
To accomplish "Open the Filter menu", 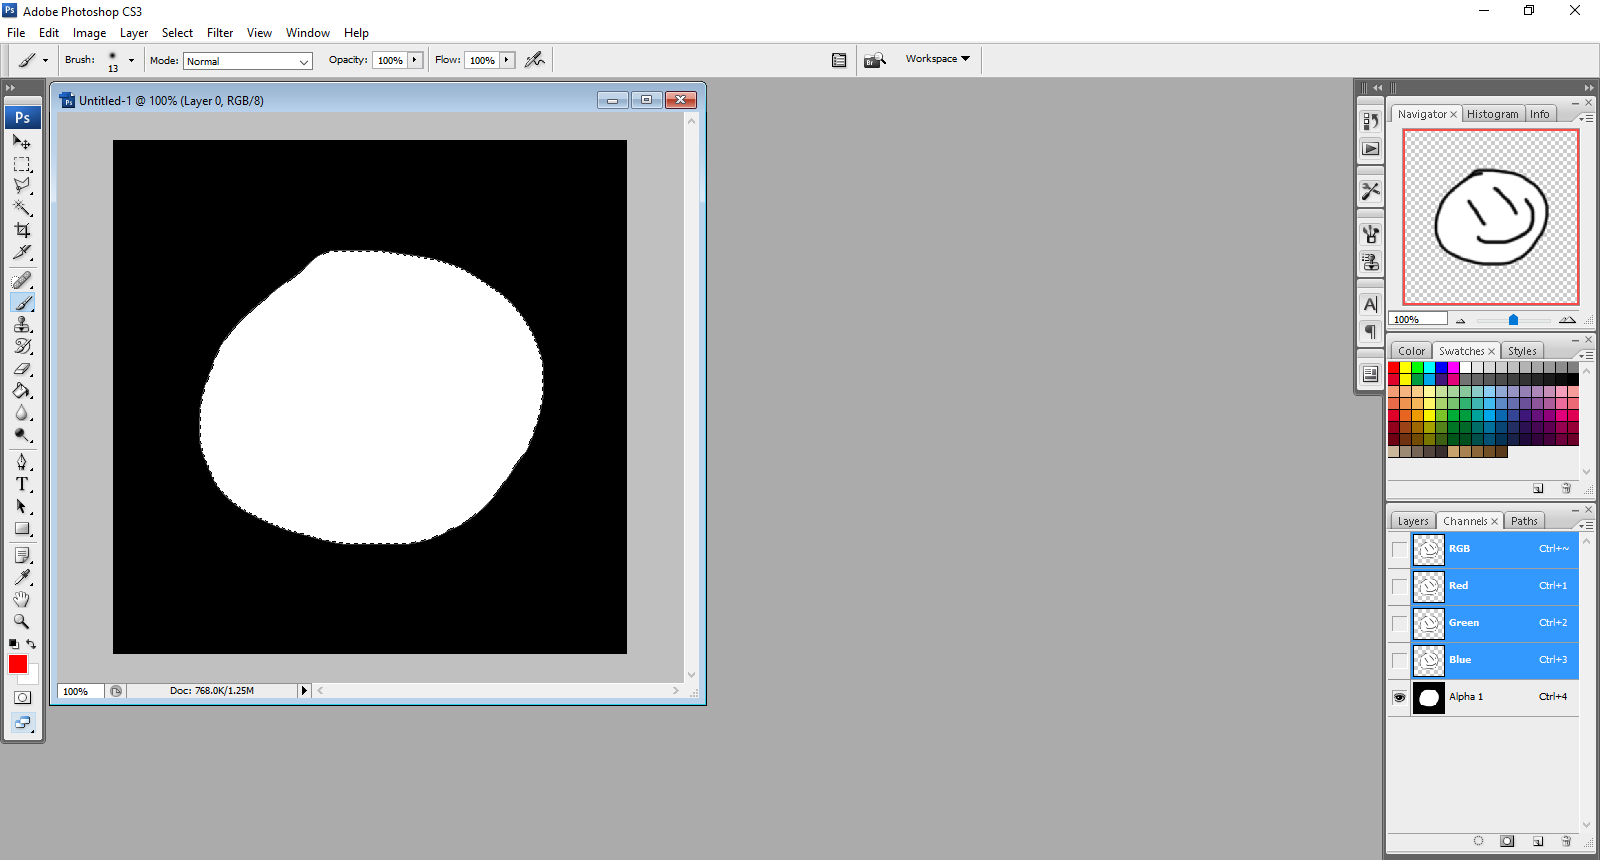I will 220,33.
